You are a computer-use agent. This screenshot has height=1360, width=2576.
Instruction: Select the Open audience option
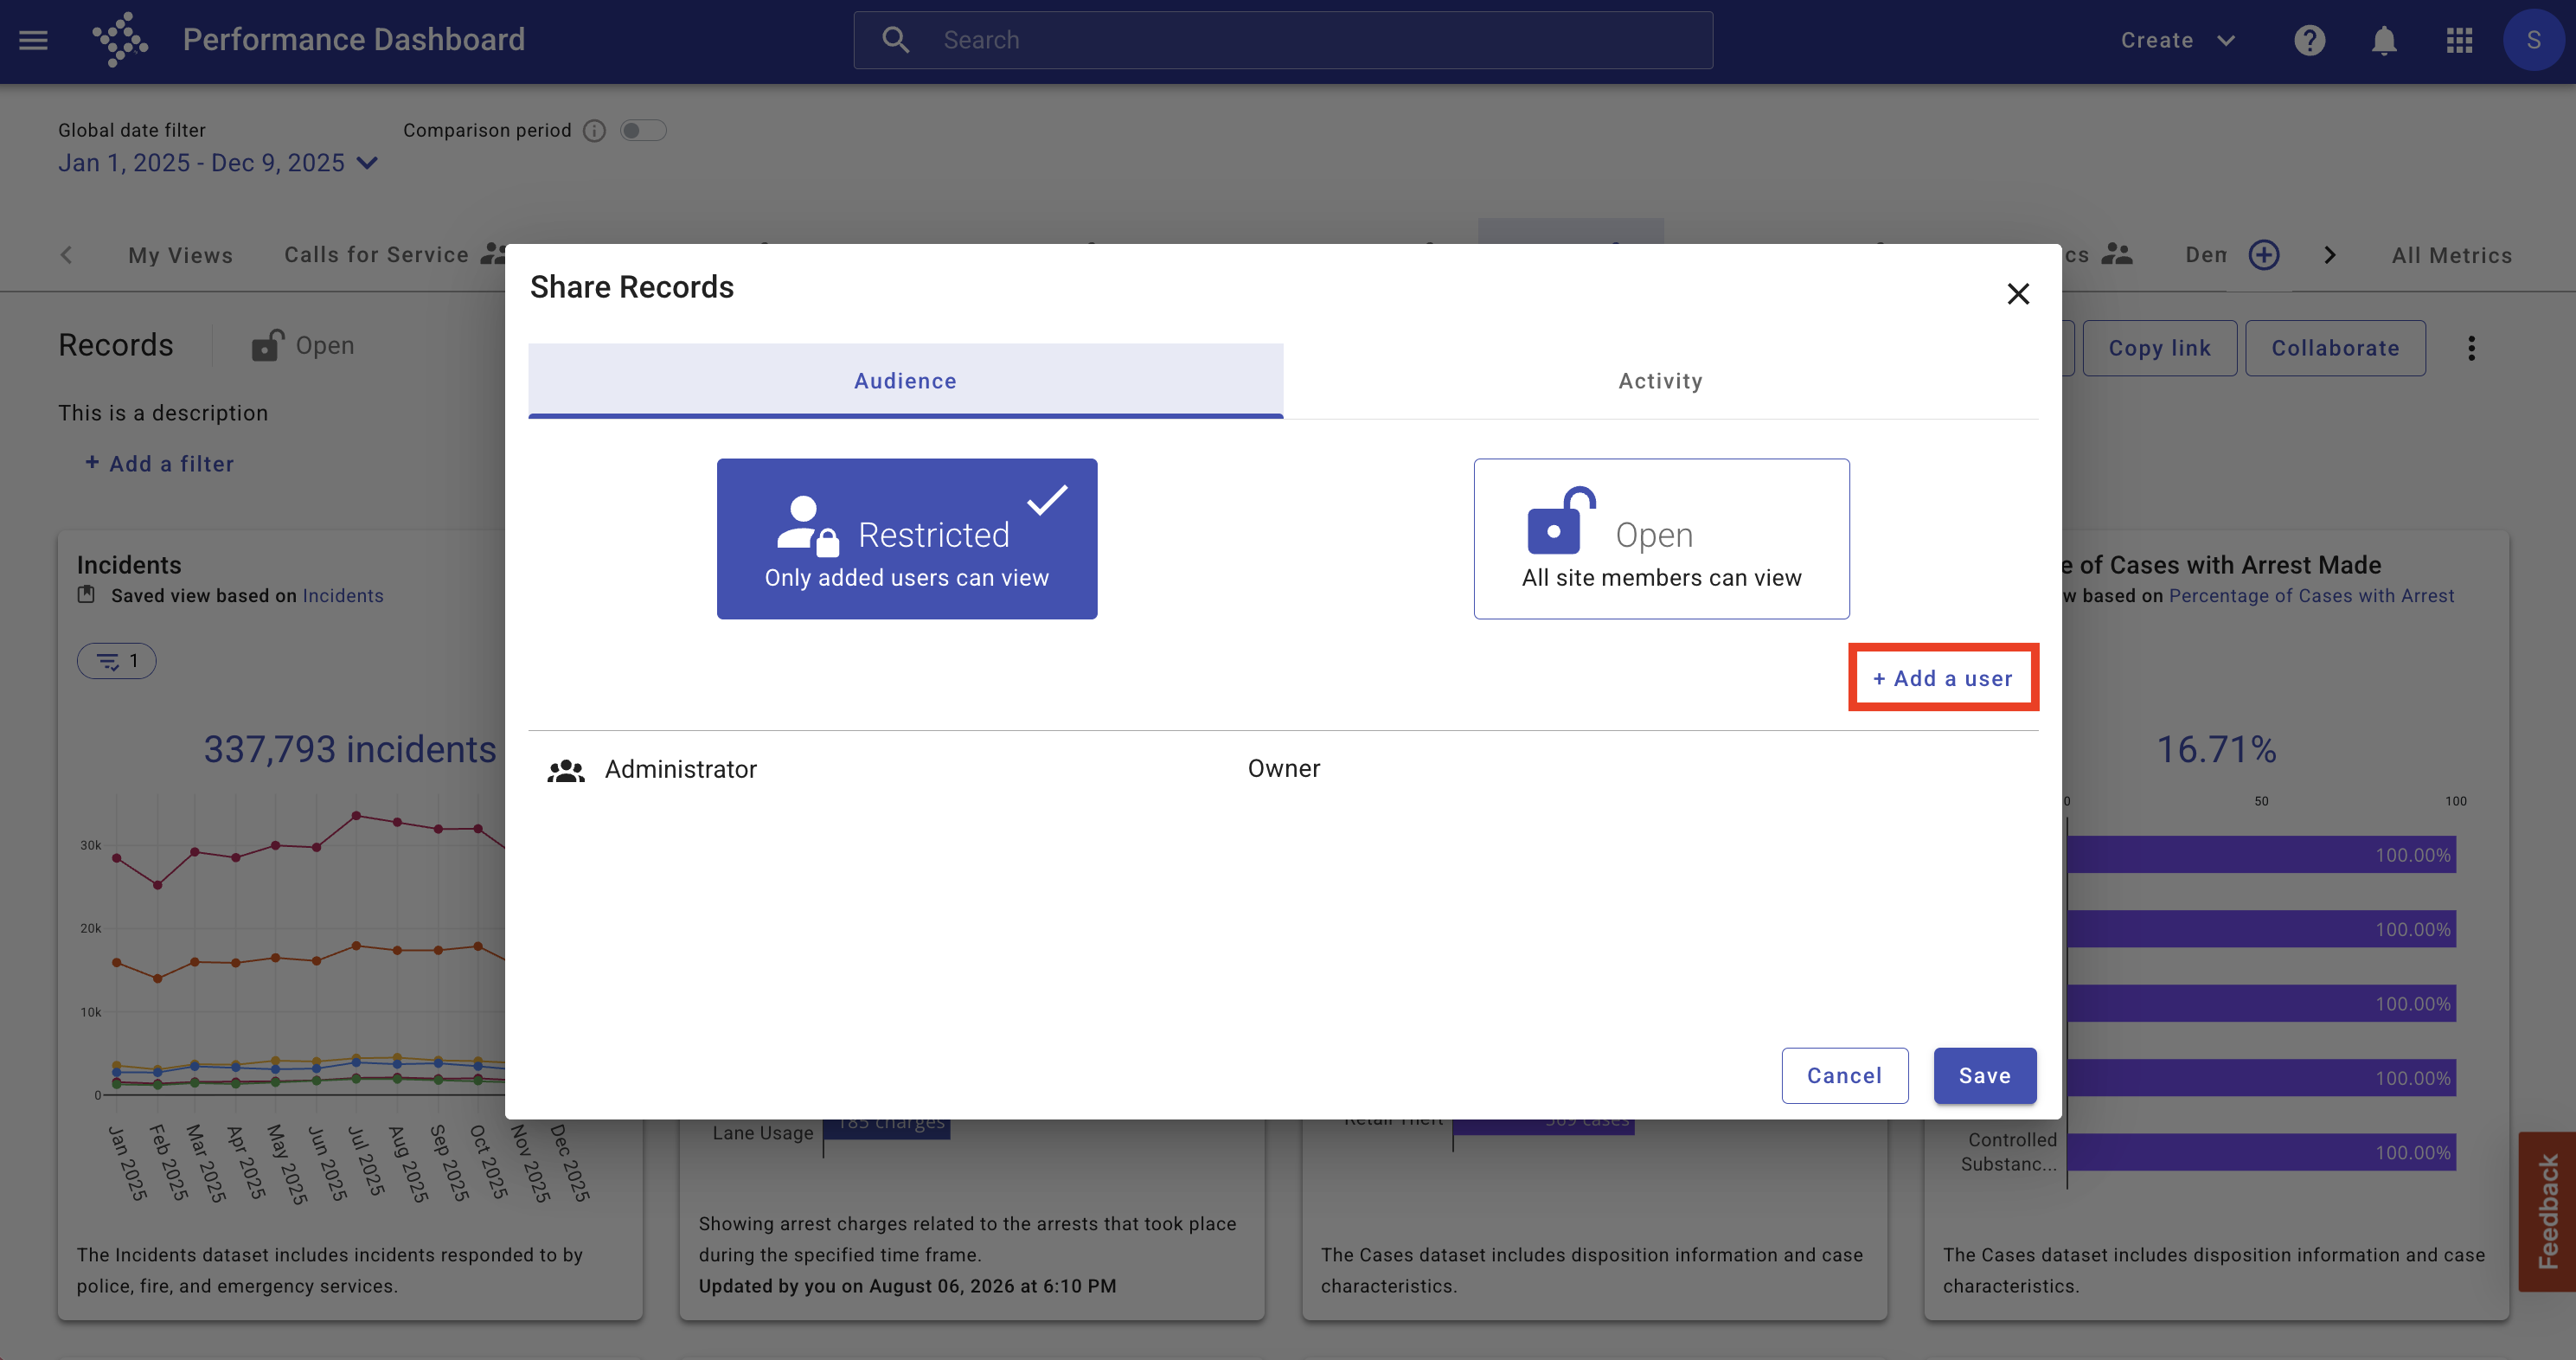tap(1661, 539)
